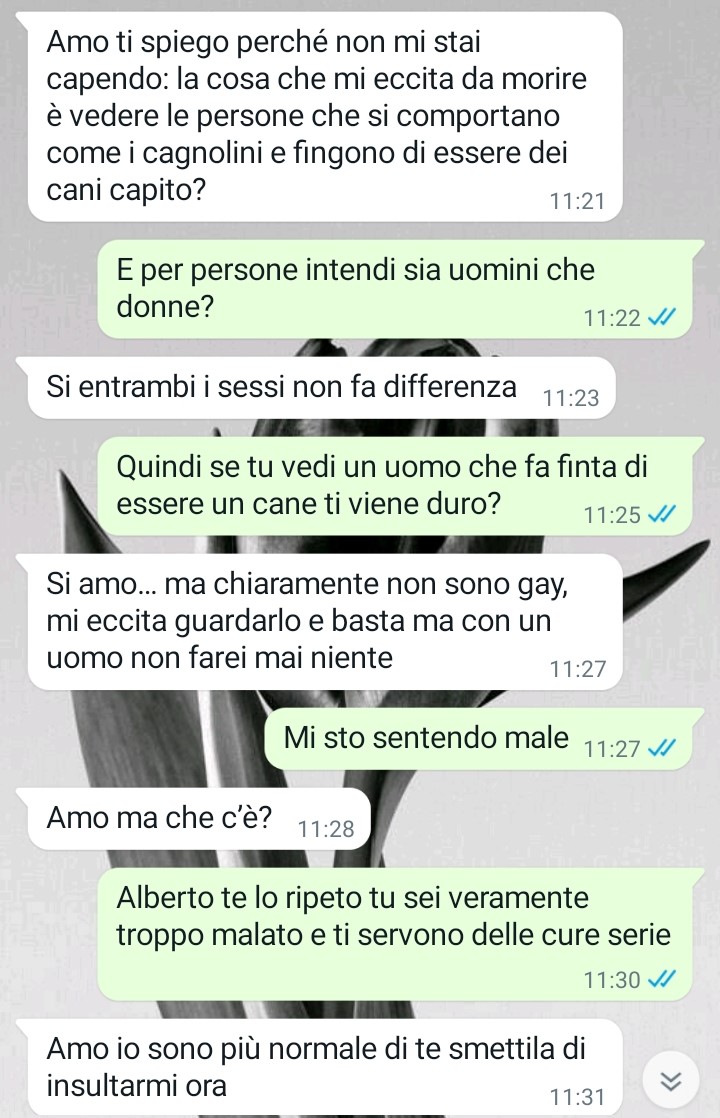This screenshot has height=1118, width=720.
Task: Tap blue read ticks on 11:22 message
Action: (661, 317)
